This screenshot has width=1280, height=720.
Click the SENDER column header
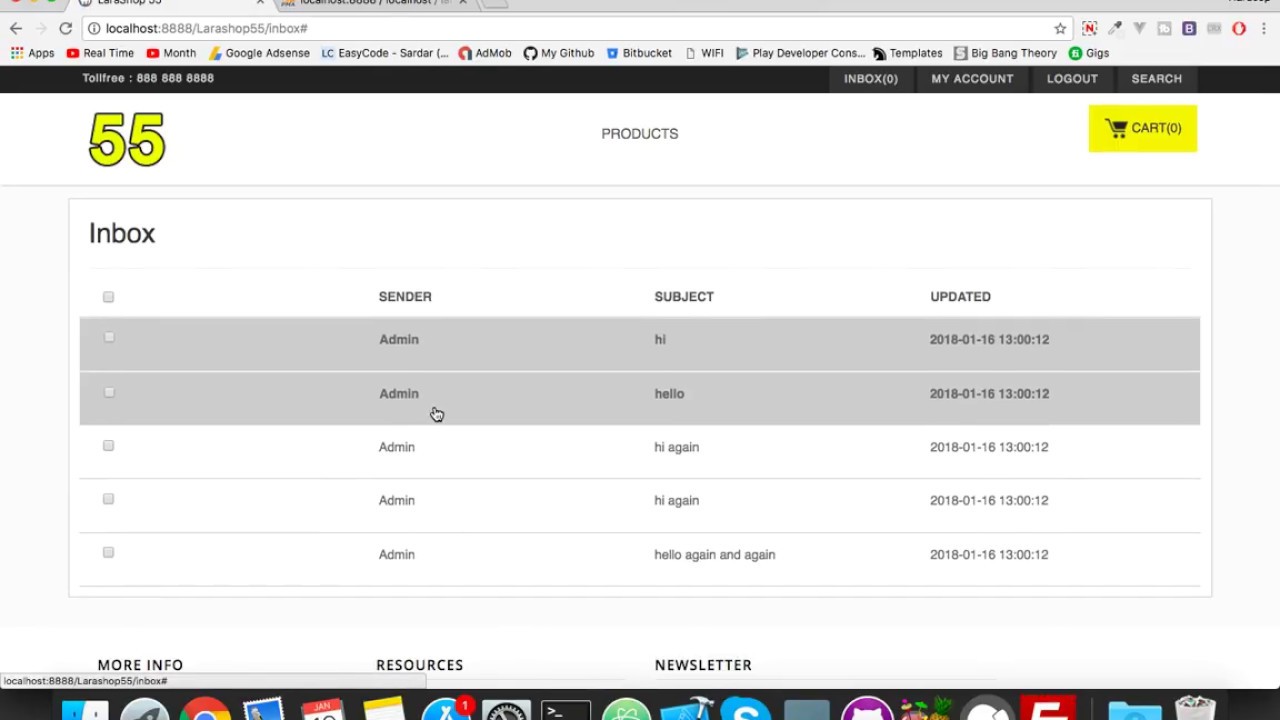[405, 297]
